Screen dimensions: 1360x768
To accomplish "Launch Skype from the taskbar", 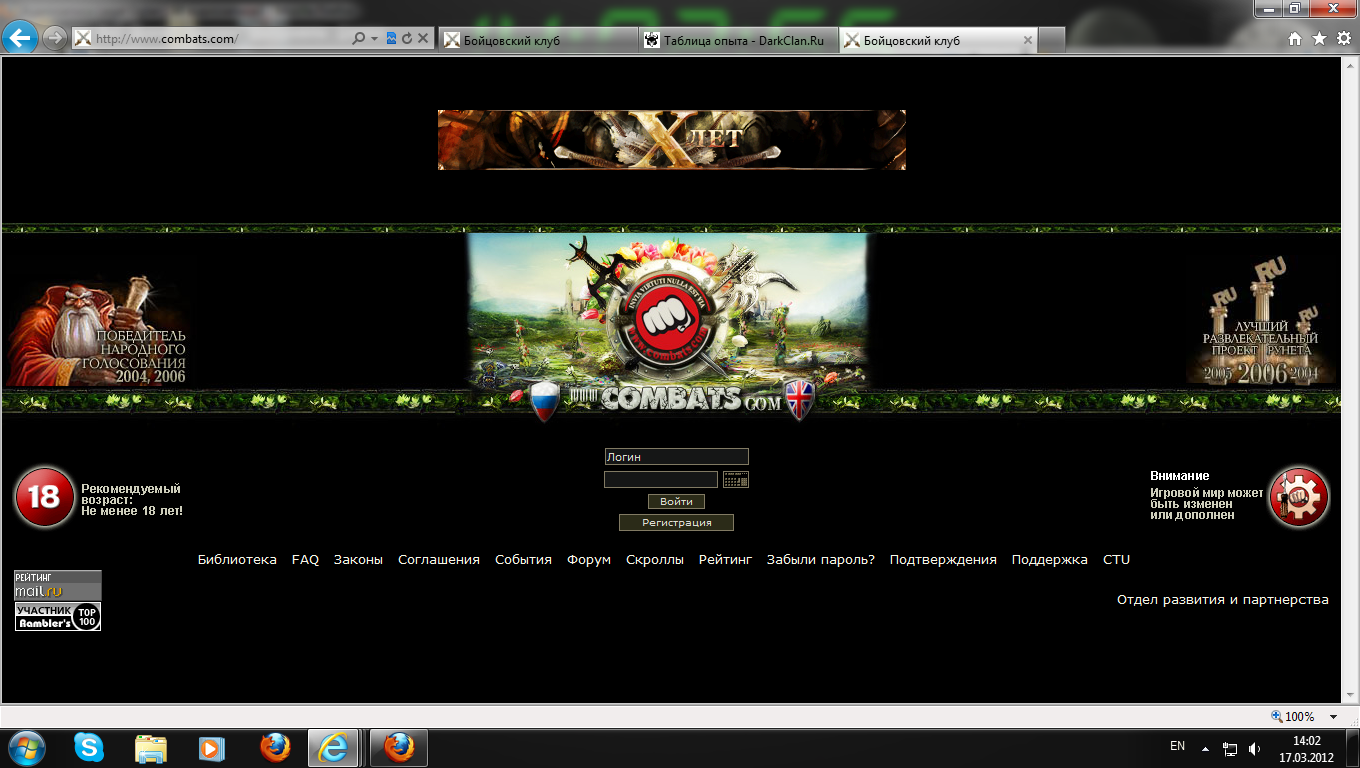I will point(88,747).
